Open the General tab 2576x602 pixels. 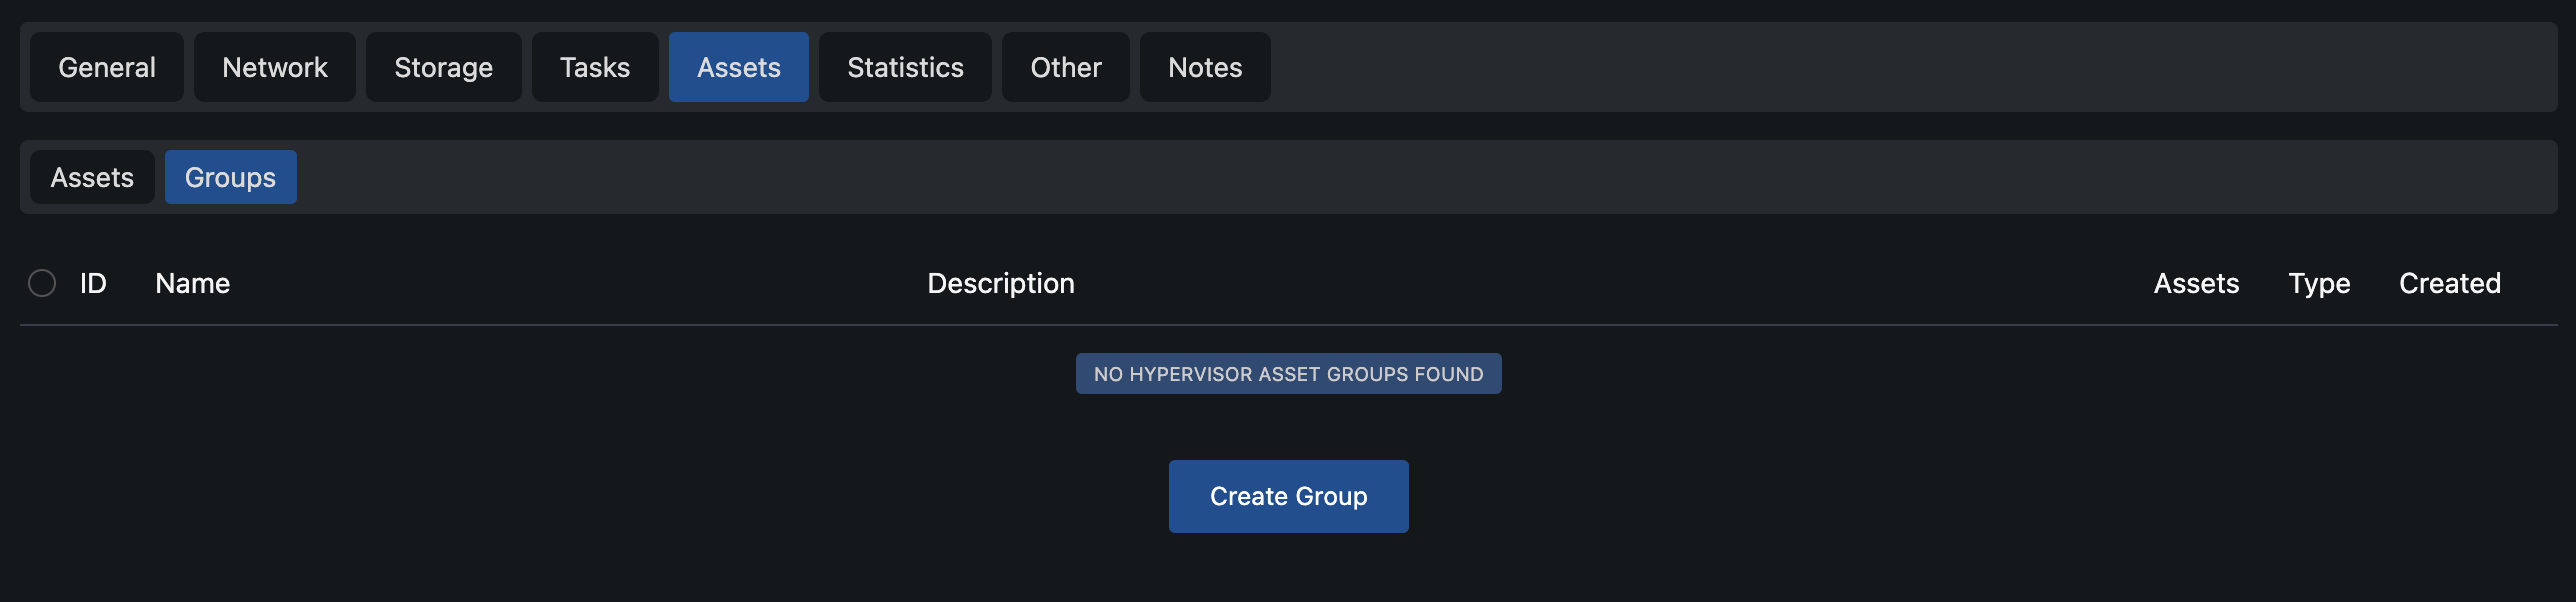[x=107, y=67]
